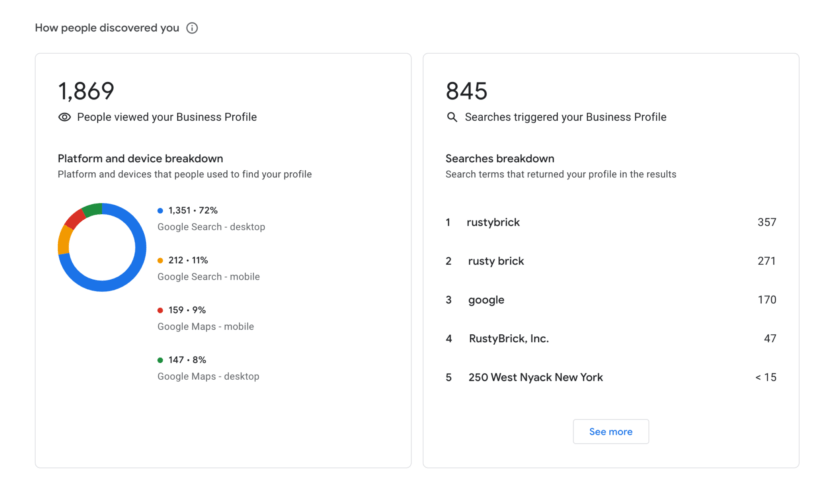Click the orange Google Search mobile legend dot
Viewport: 839px width, 497px height.
pyautogui.click(x=160, y=261)
